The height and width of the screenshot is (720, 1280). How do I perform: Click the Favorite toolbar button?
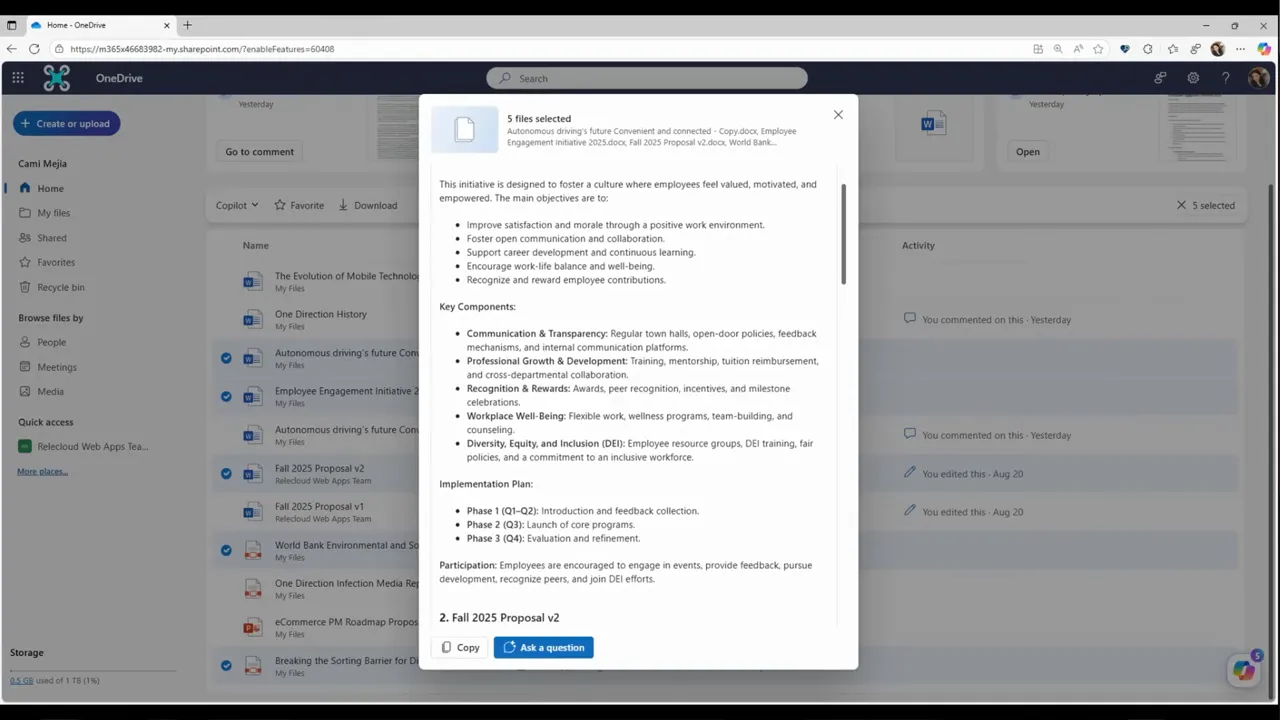(x=299, y=205)
